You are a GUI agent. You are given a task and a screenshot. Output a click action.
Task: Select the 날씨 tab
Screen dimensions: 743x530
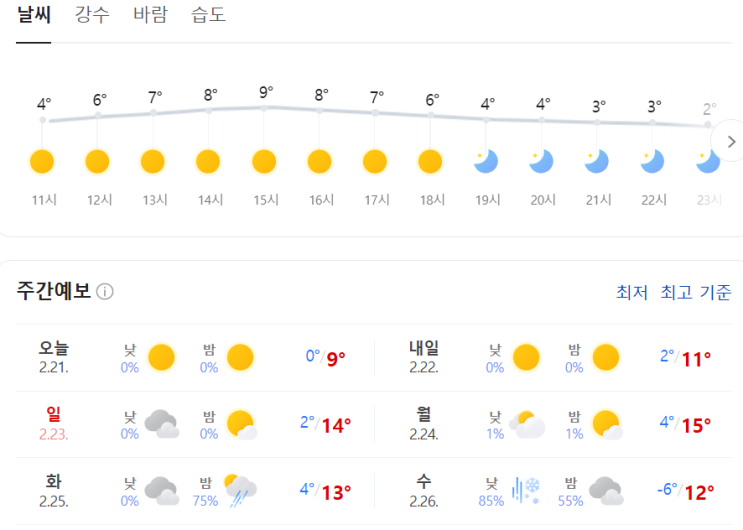pos(33,15)
